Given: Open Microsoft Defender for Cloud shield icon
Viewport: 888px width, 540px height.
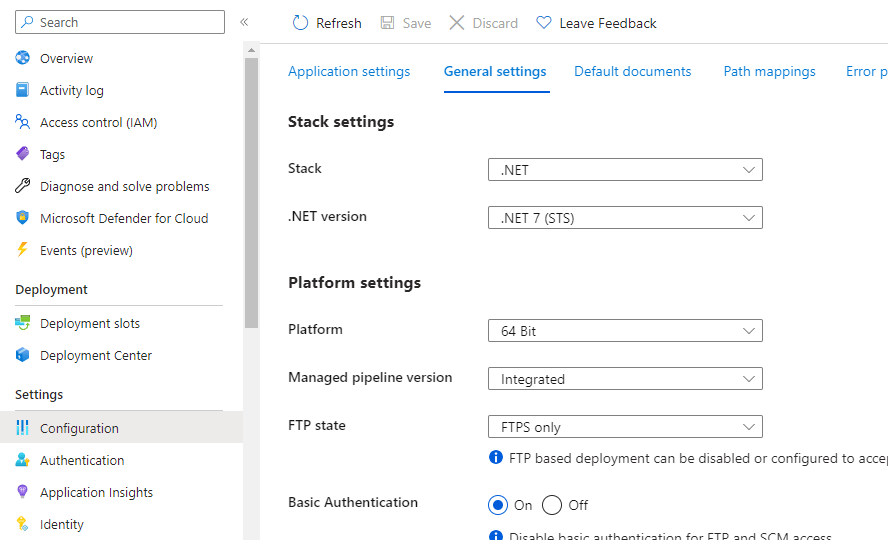Looking at the screenshot, I should click(23, 218).
